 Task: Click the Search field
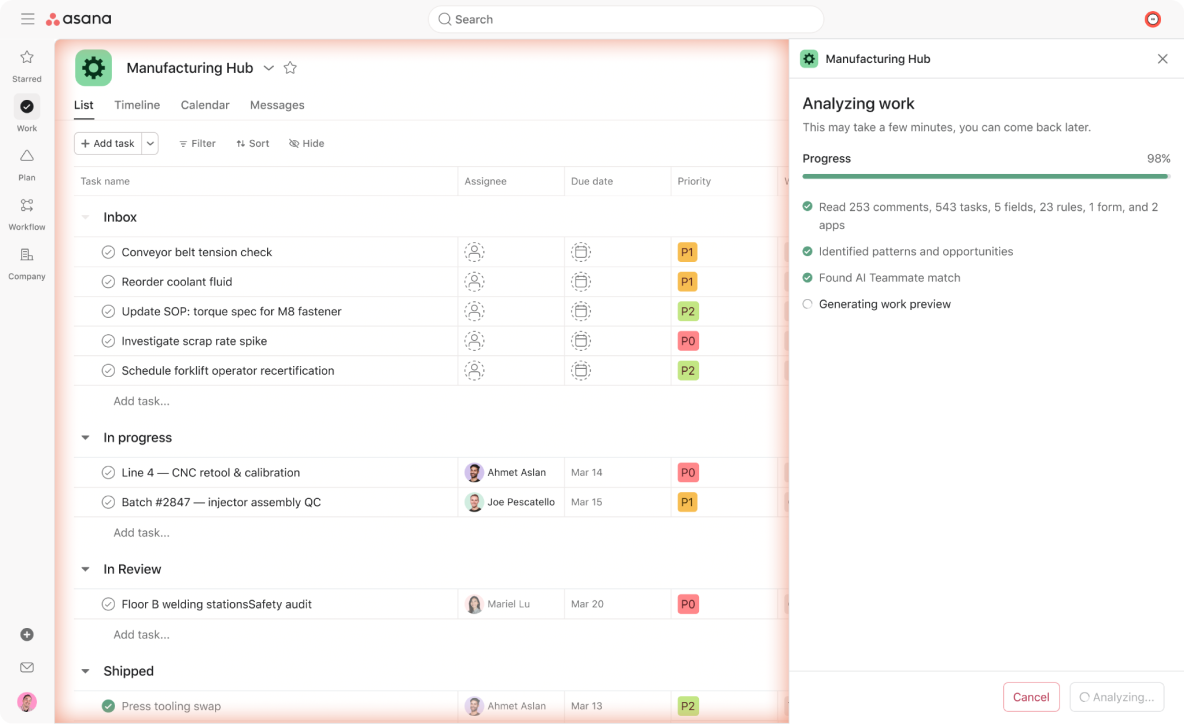625,20
